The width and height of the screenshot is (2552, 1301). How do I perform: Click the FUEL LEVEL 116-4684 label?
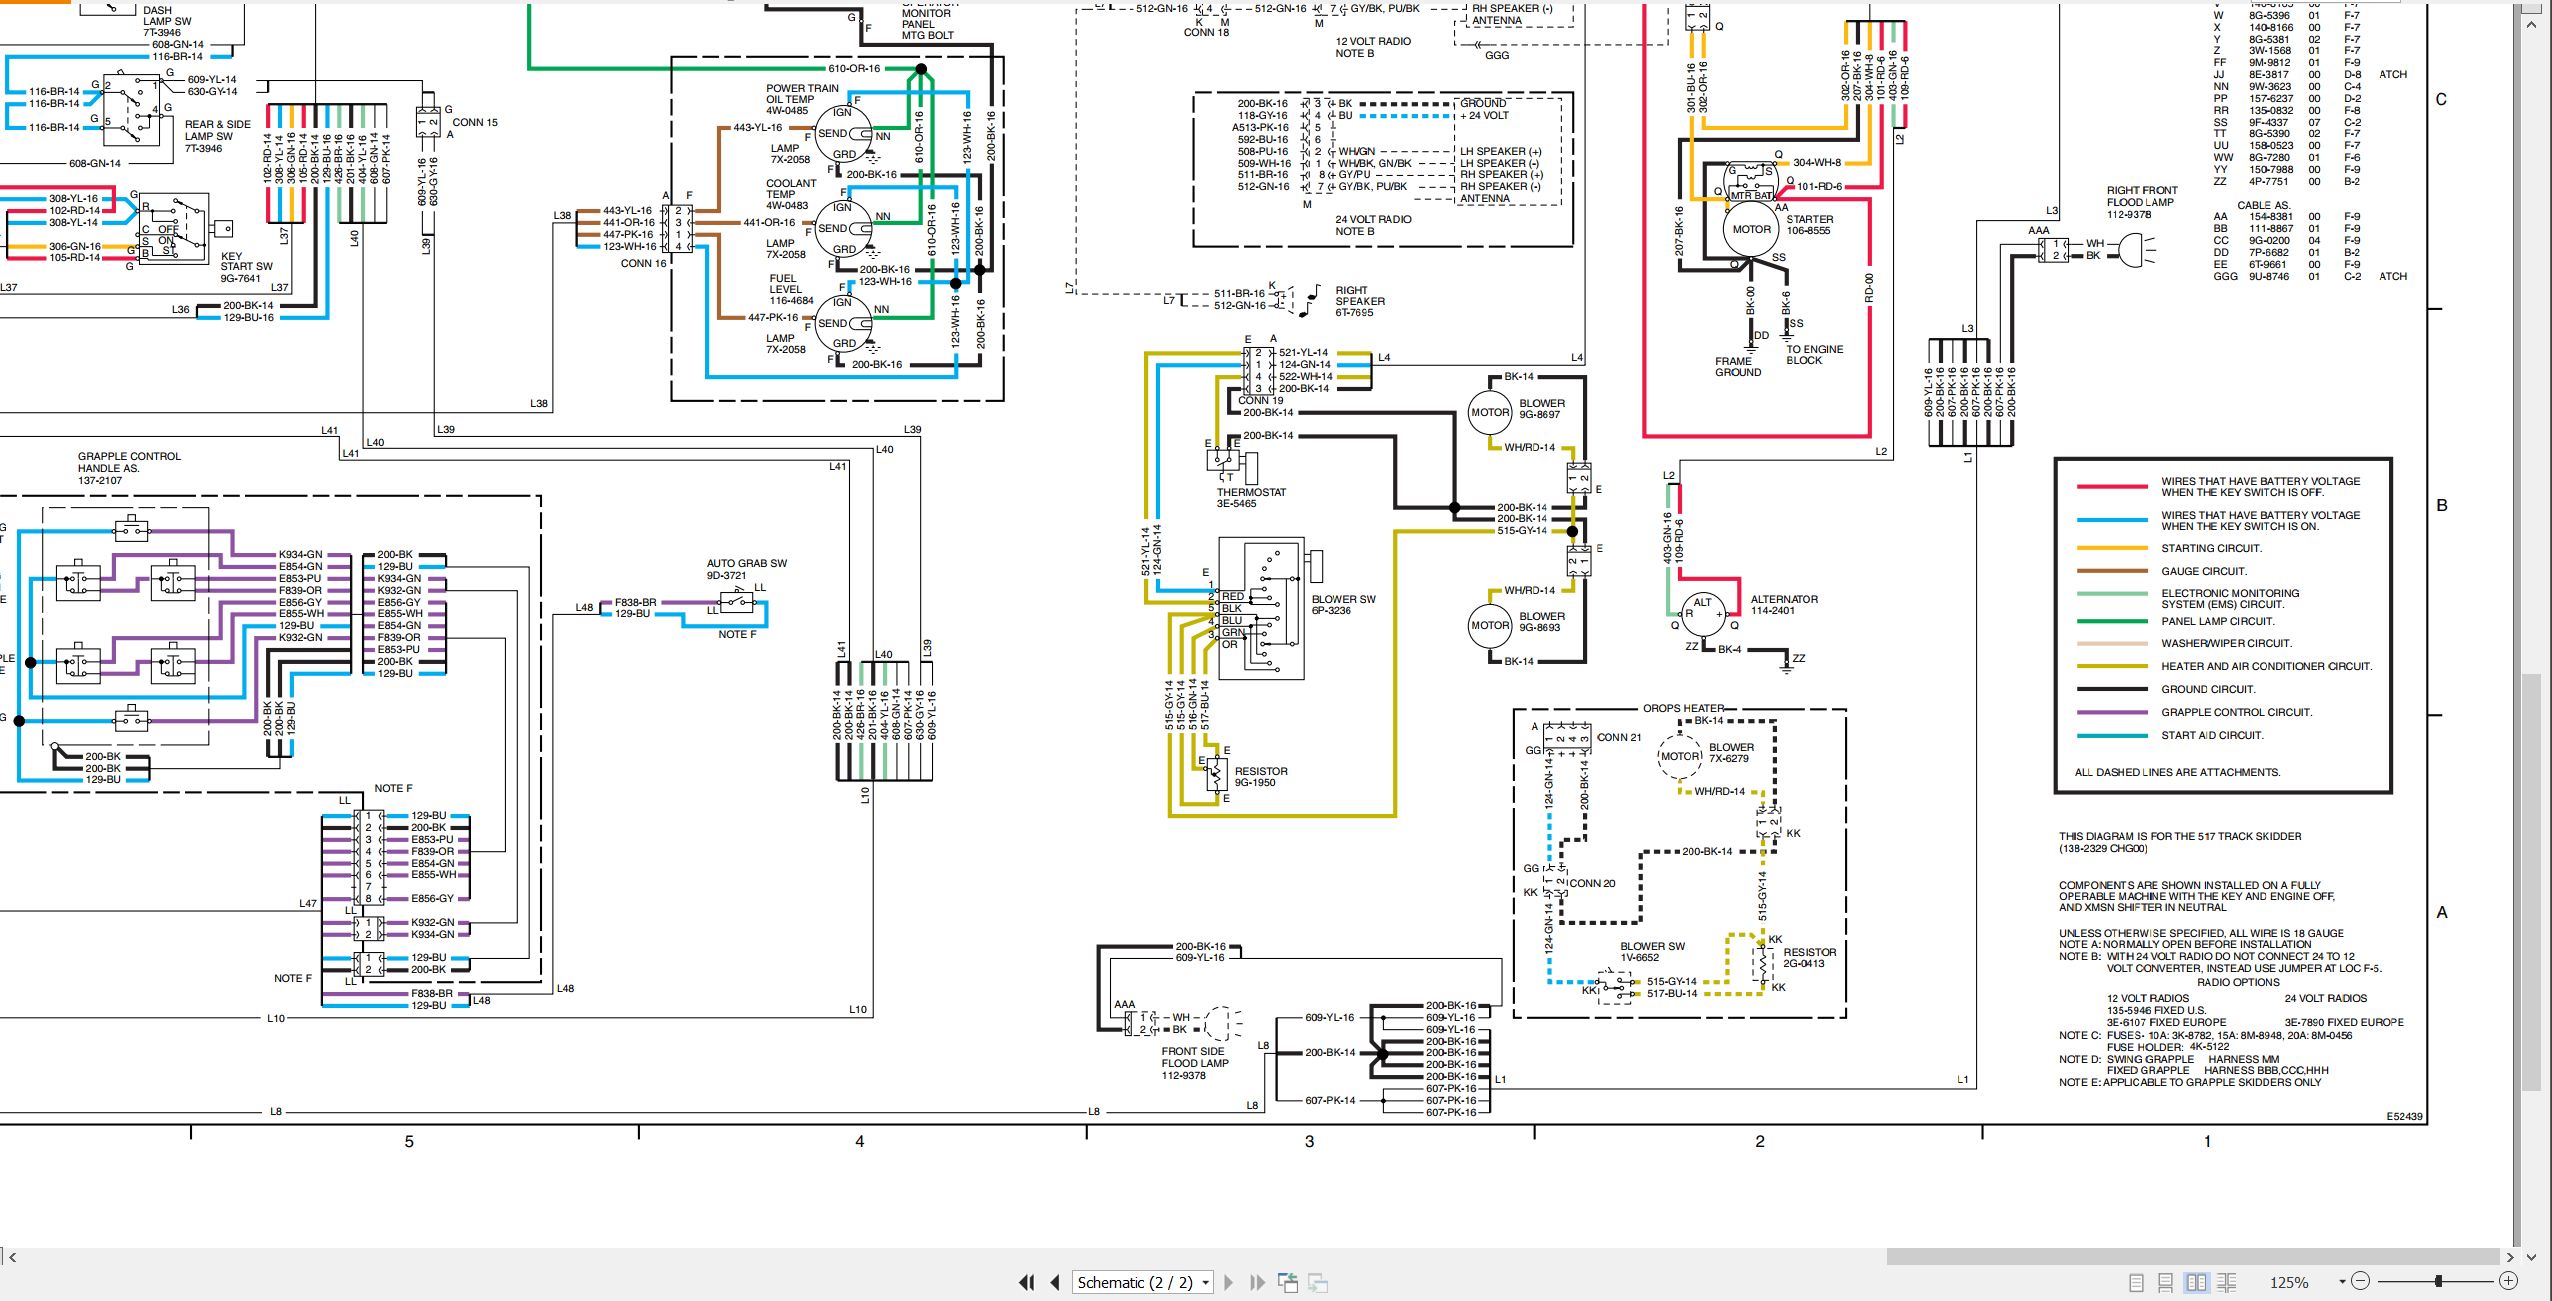point(790,289)
